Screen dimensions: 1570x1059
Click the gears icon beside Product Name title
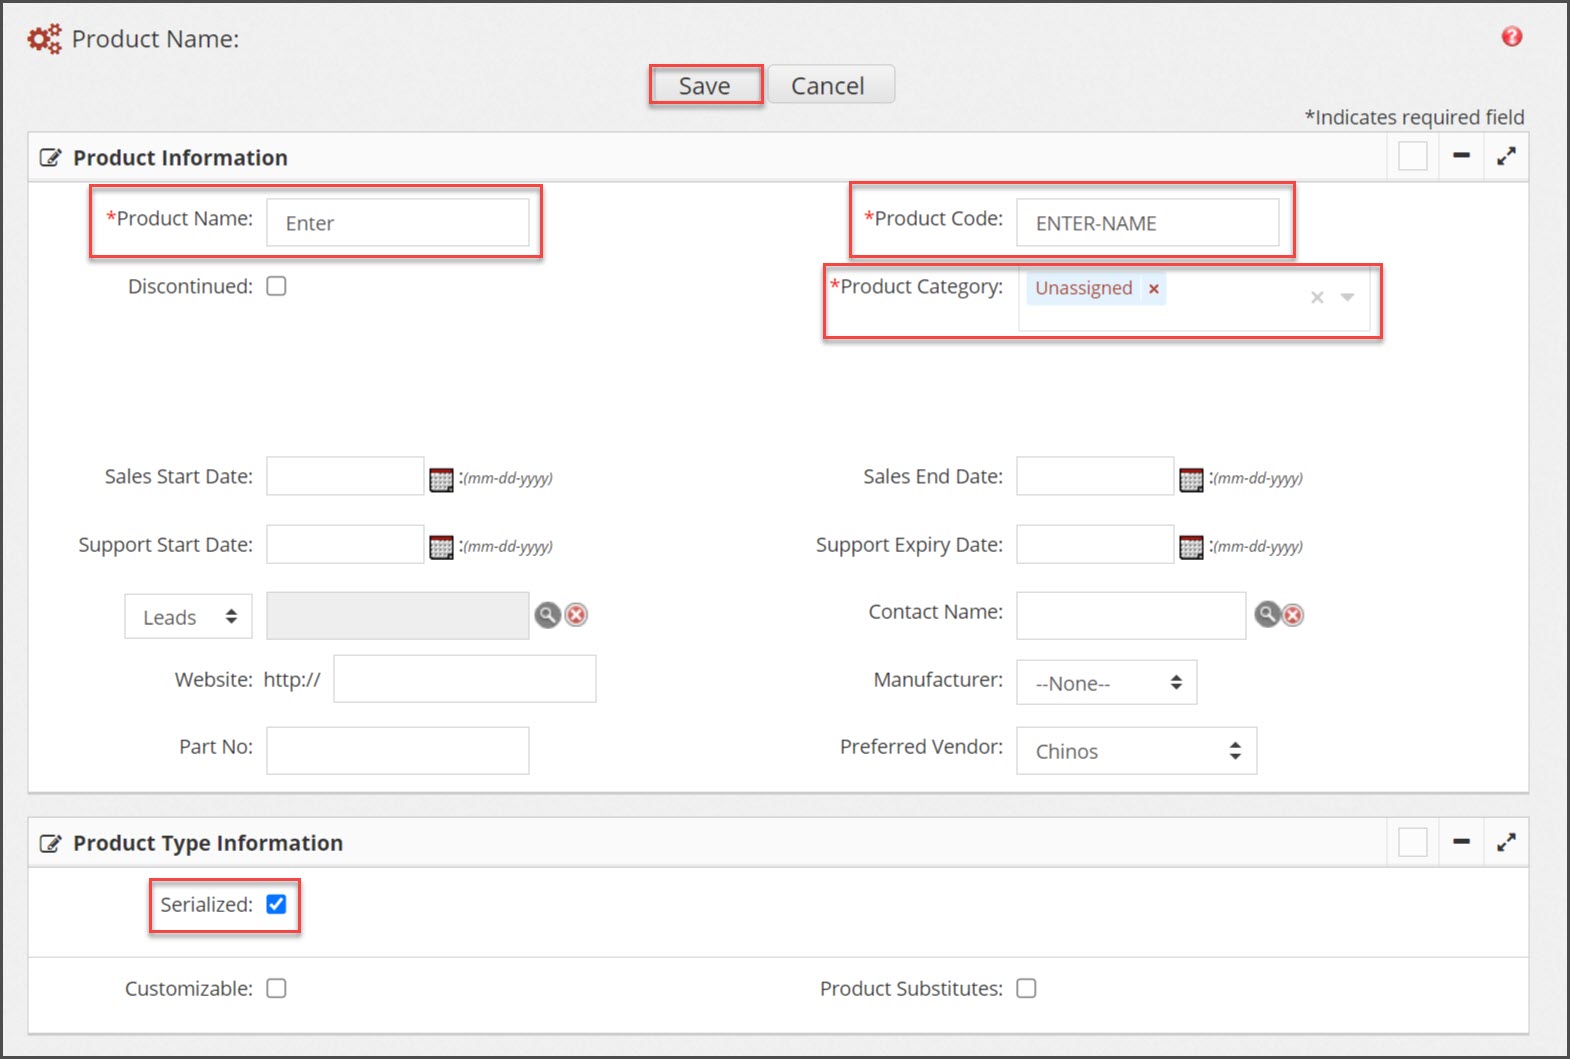coord(44,39)
